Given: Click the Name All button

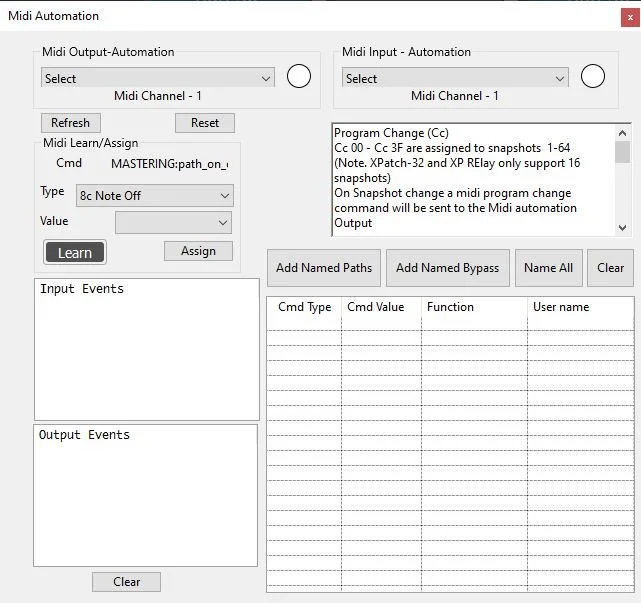Looking at the screenshot, I should (549, 268).
